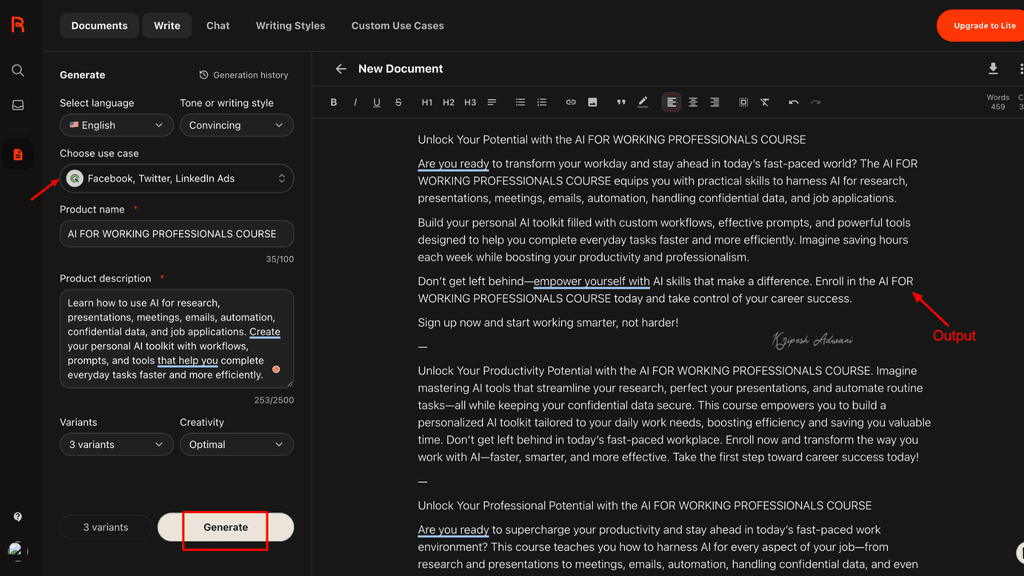Screen dimensions: 1024x576
Task: Align text right
Action: point(714,103)
